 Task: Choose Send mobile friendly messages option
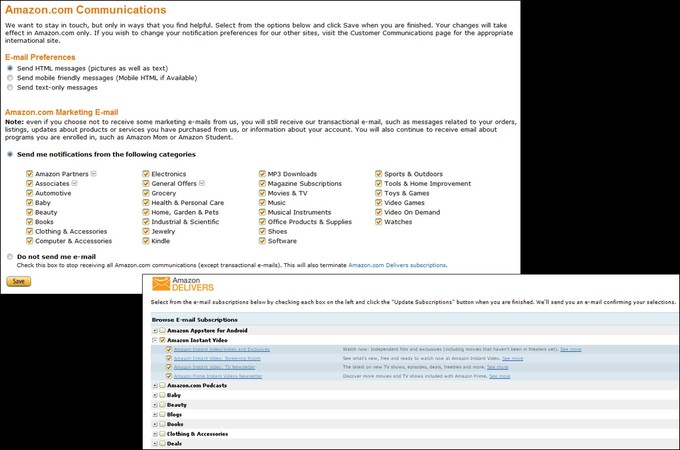click(x=10, y=78)
